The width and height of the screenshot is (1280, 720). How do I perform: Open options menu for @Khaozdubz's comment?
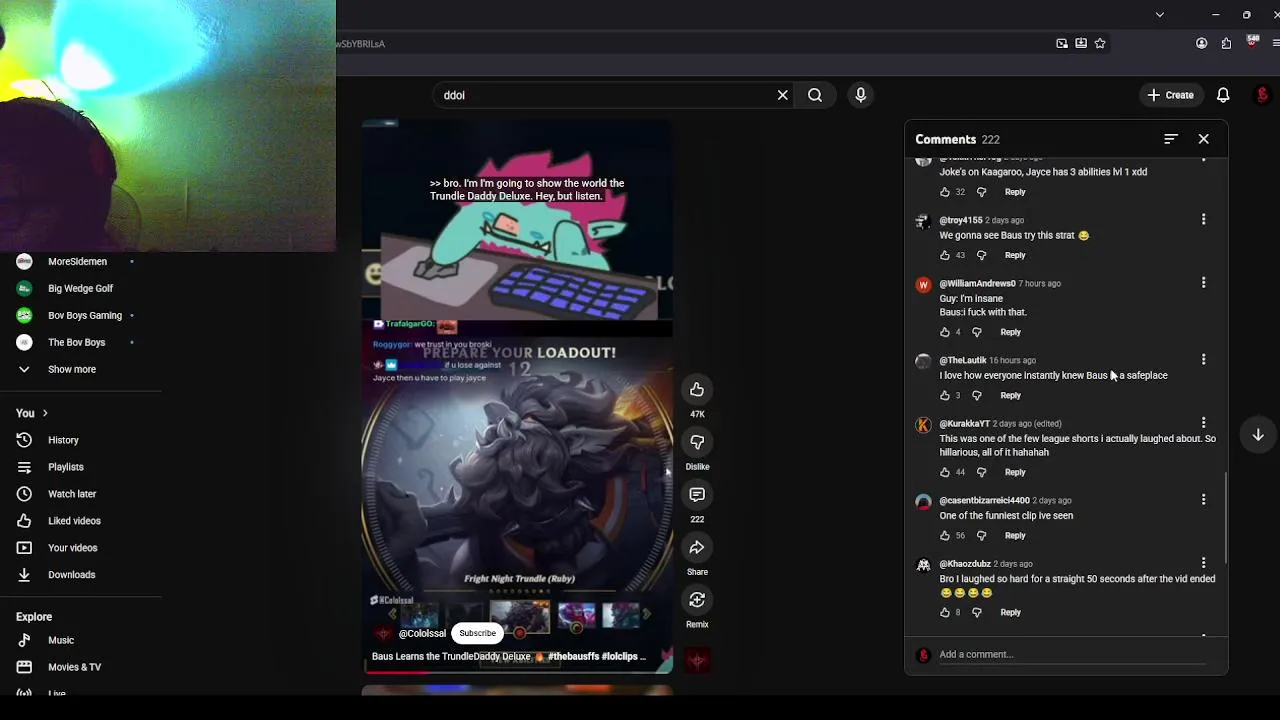(x=1203, y=563)
